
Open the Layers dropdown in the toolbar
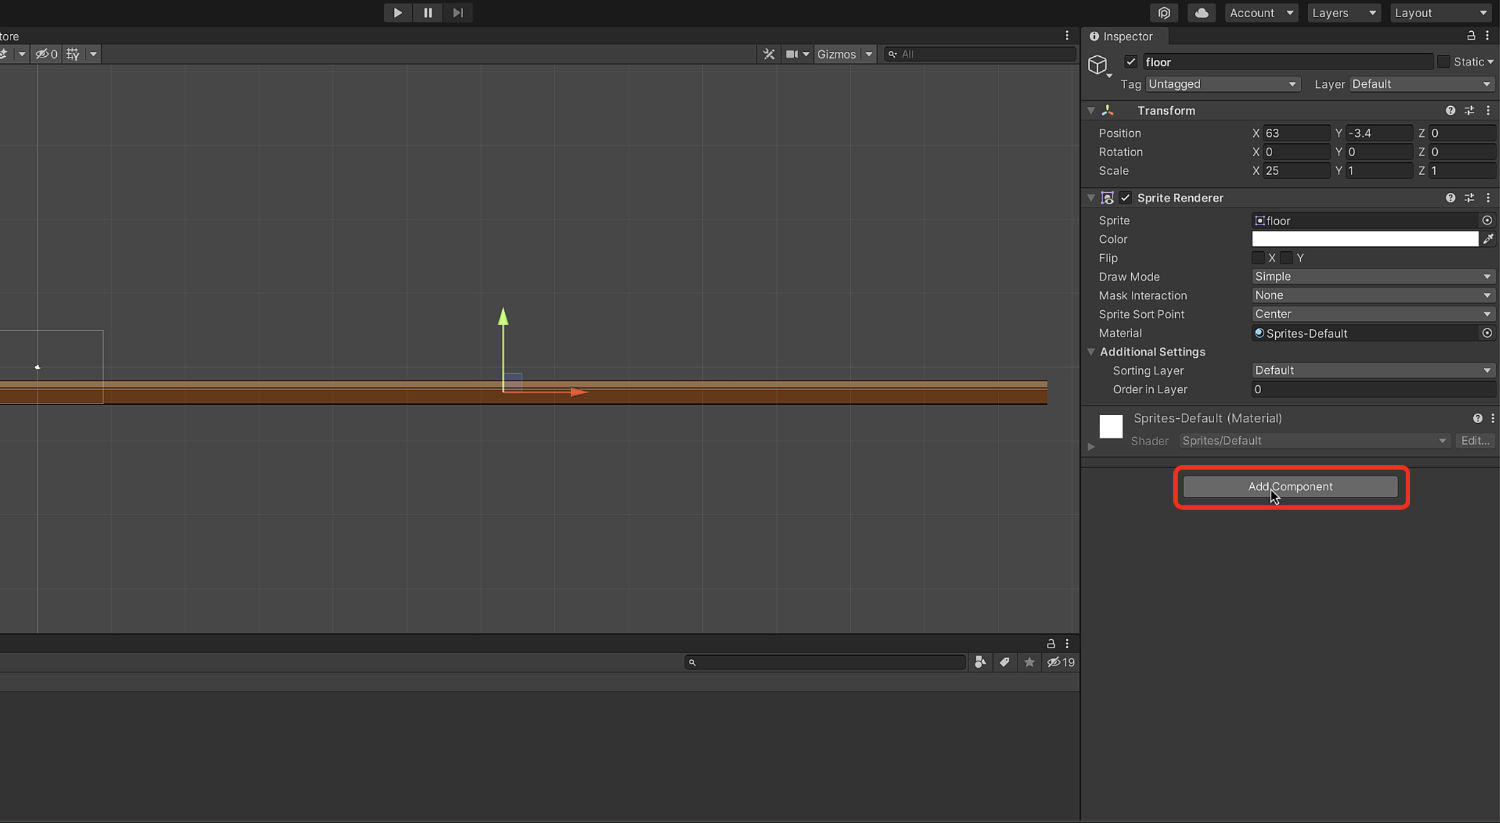[x=1343, y=13]
